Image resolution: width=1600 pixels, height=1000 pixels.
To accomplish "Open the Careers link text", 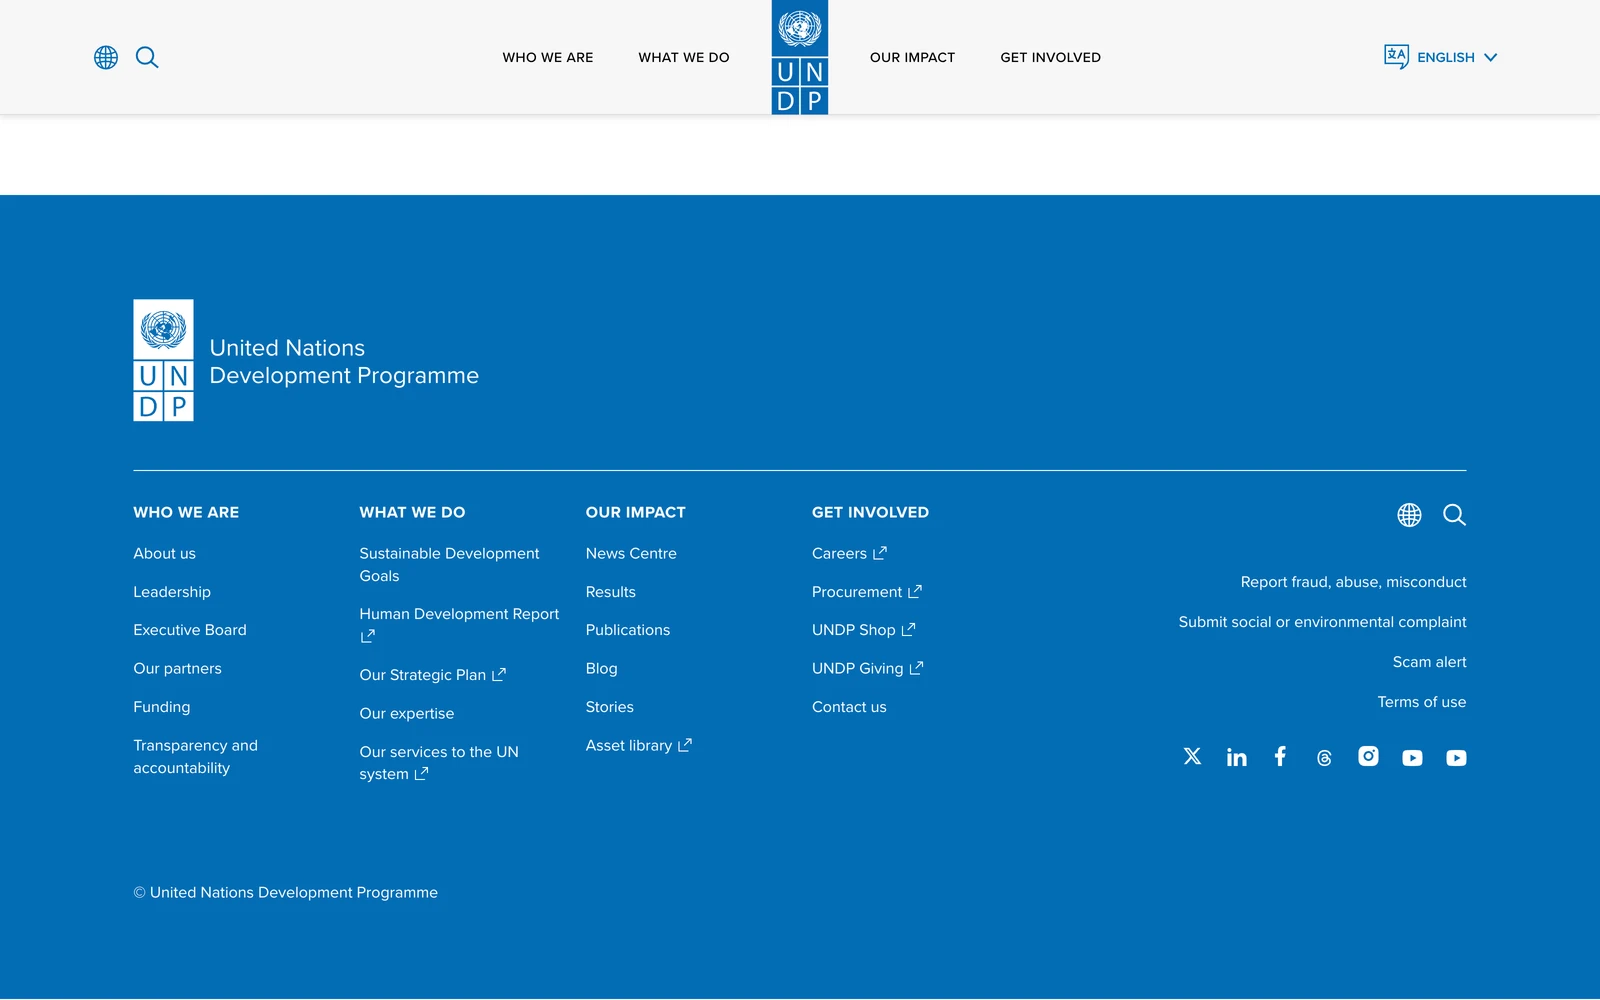I will click(839, 553).
